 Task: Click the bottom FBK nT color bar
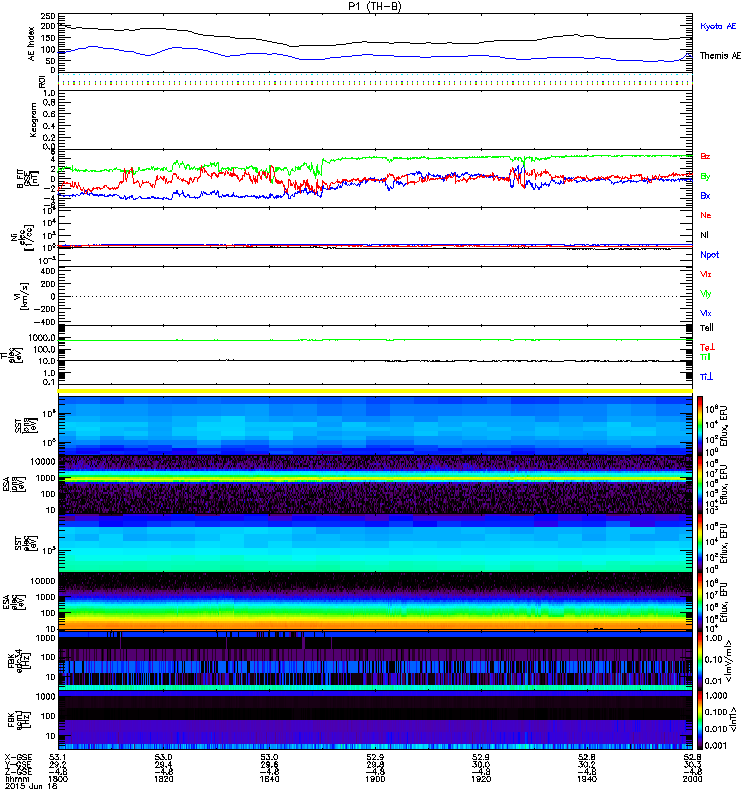pos(701,718)
